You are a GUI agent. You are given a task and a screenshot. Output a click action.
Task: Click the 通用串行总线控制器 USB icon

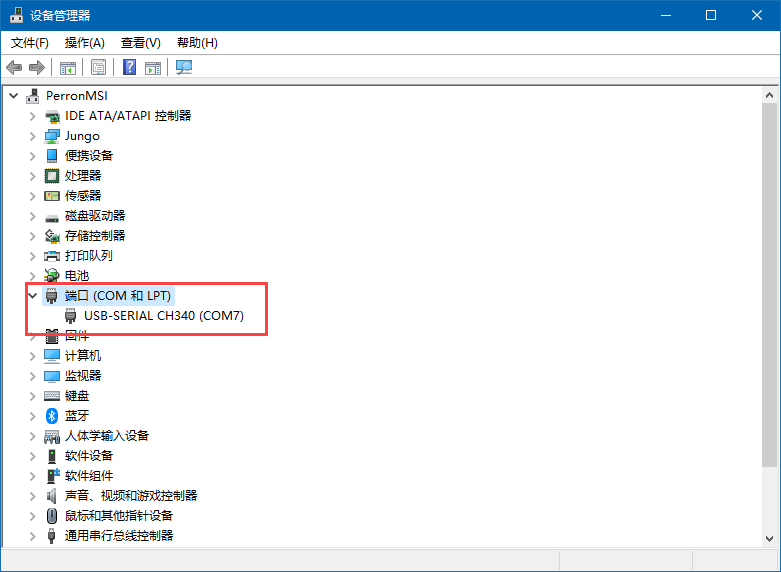[51, 536]
